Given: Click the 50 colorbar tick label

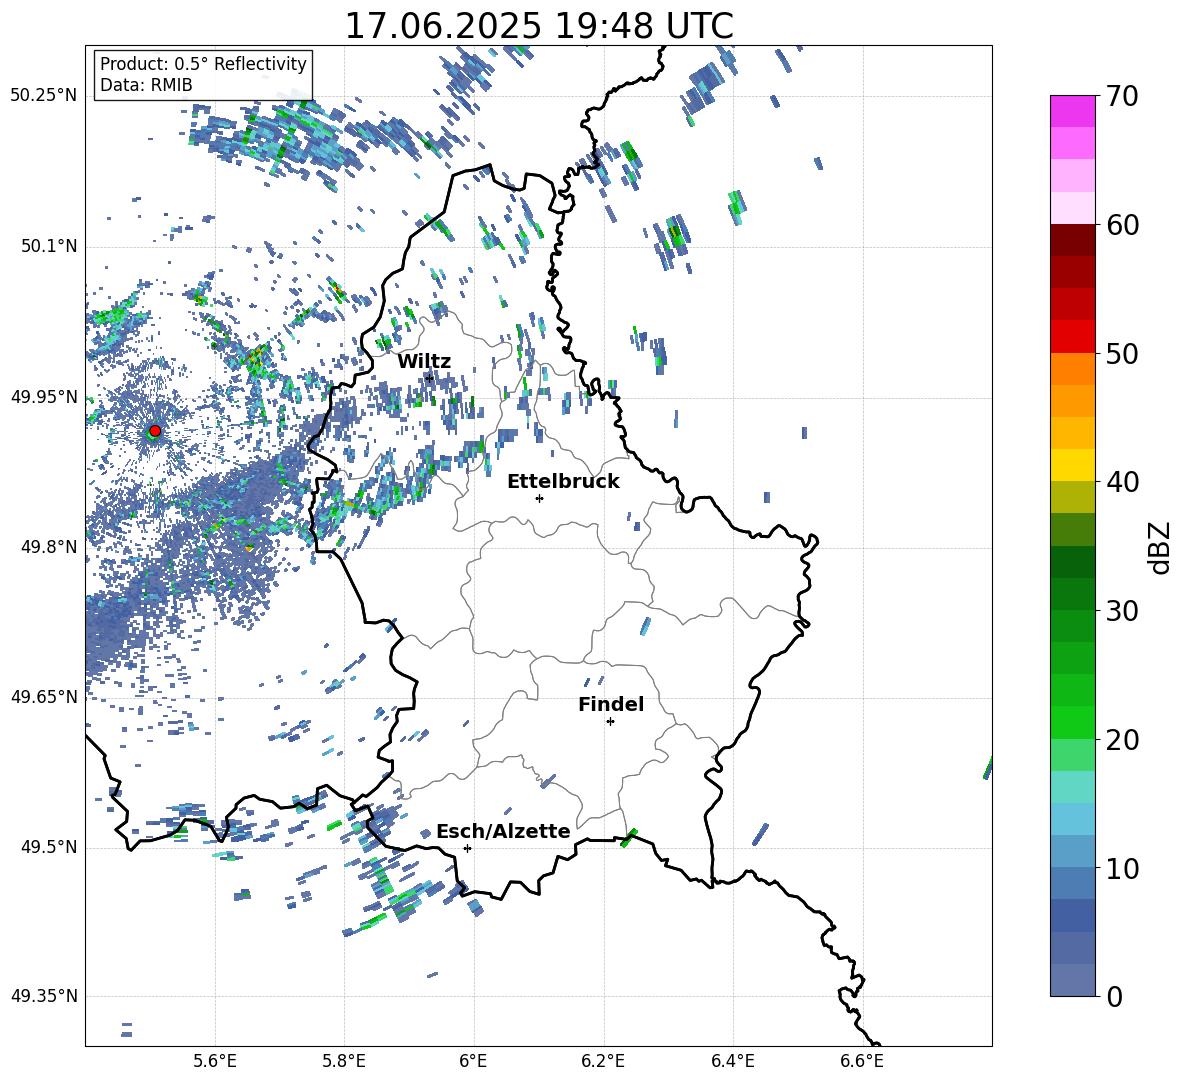Looking at the screenshot, I should click(x=1122, y=353).
